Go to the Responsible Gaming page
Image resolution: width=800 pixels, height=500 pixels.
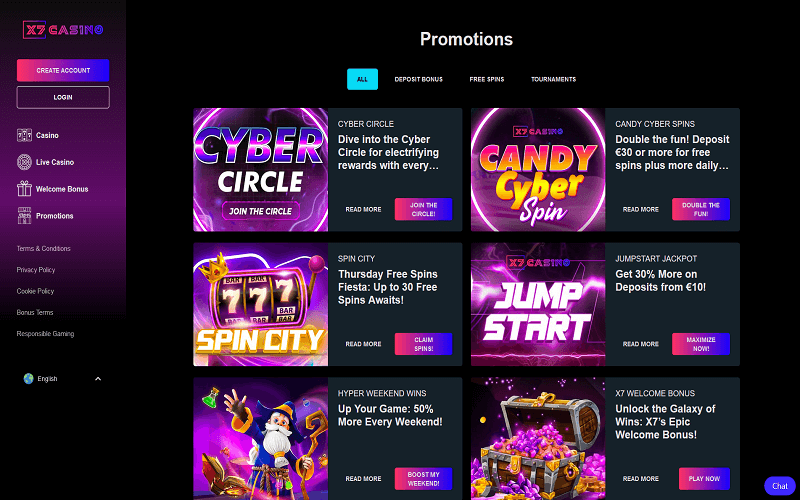click(46, 334)
